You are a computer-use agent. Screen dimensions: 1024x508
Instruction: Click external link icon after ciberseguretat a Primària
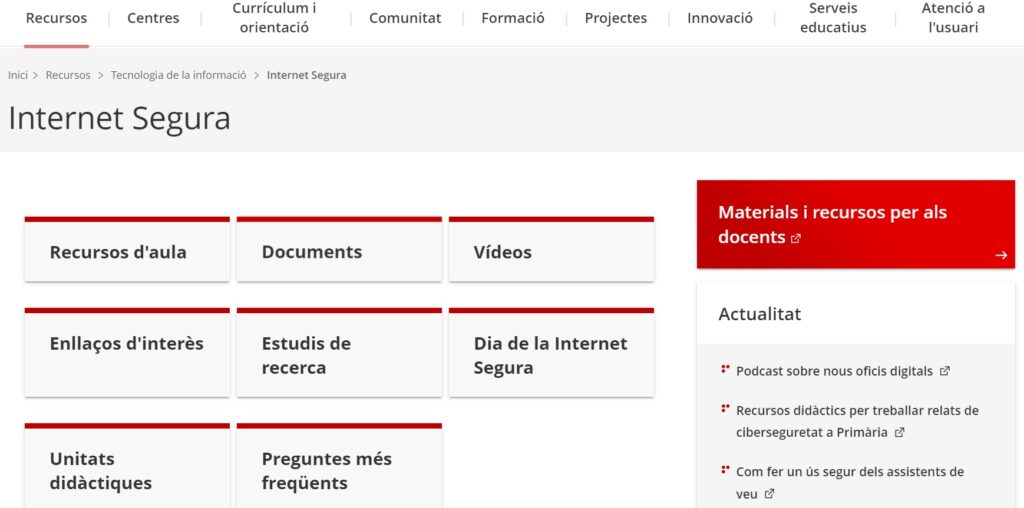click(x=899, y=433)
